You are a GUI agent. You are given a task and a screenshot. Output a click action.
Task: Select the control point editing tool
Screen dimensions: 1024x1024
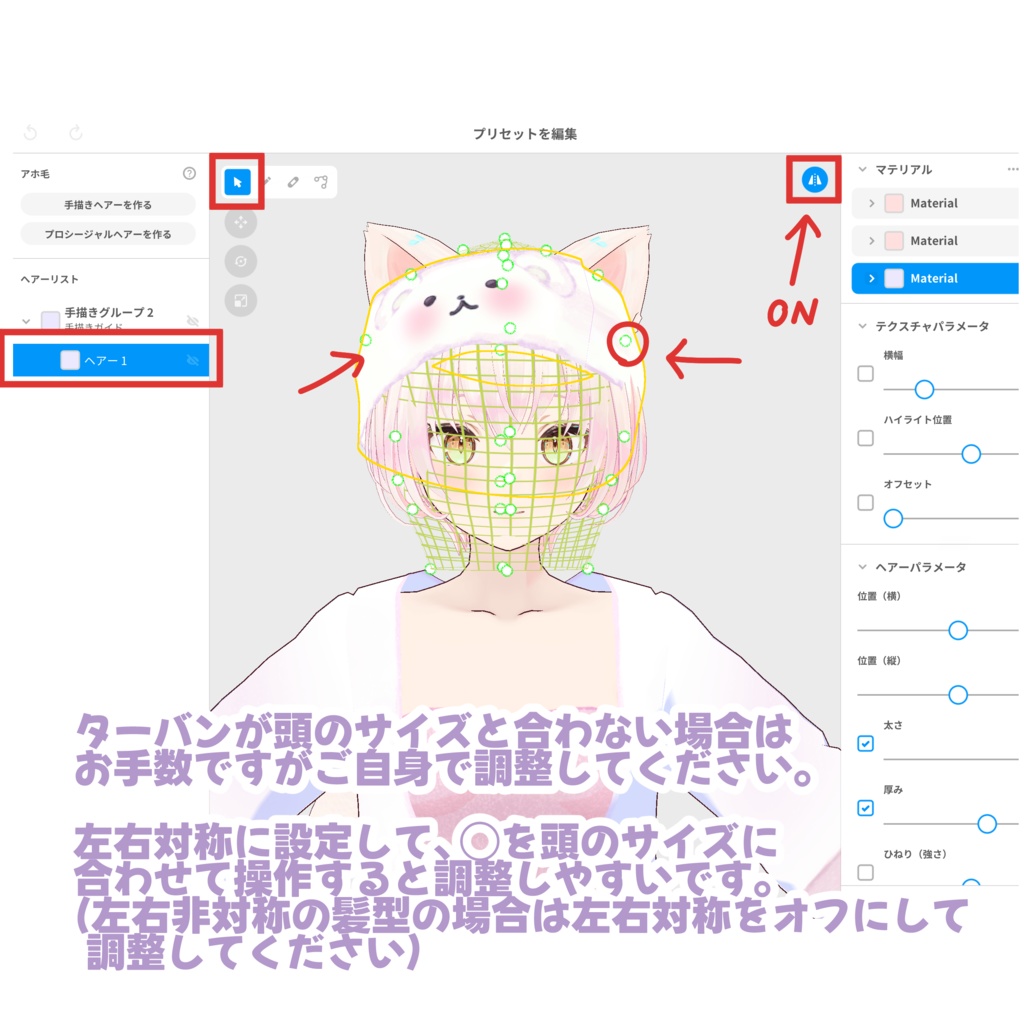click(322, 181)
